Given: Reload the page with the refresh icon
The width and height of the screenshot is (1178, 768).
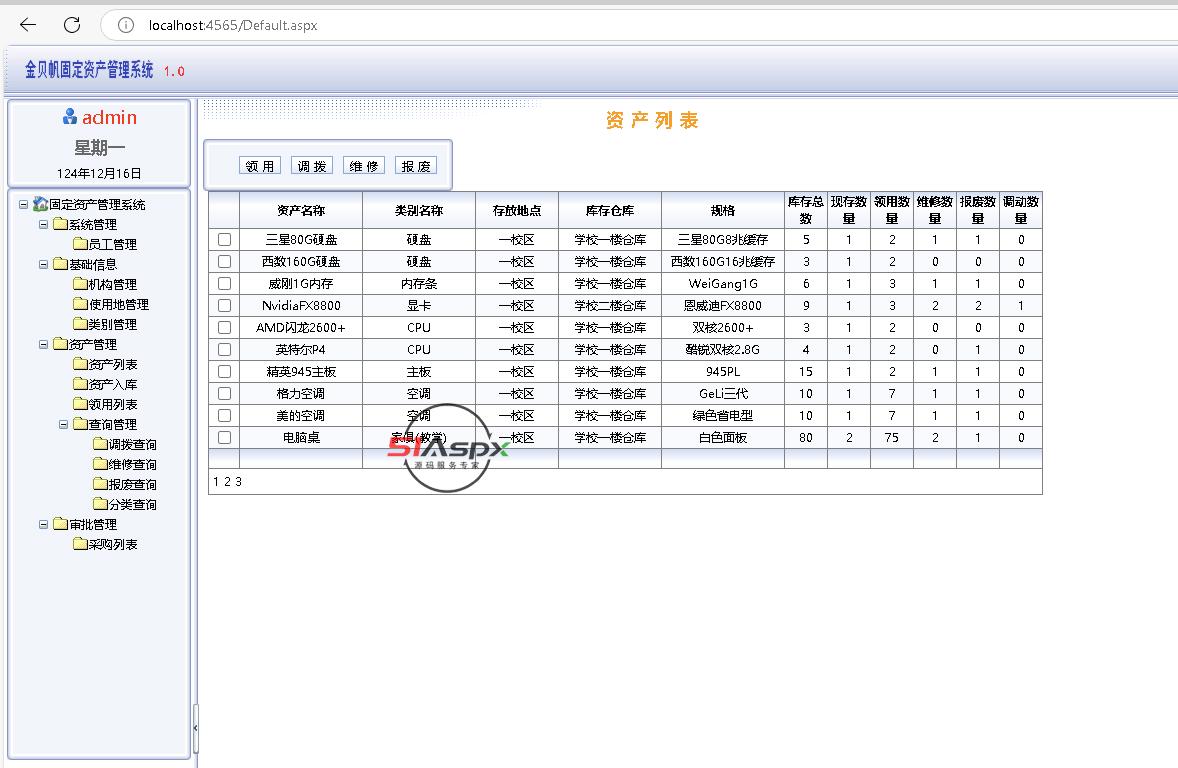Looking at the screenshot, I should tap(72, 25).
